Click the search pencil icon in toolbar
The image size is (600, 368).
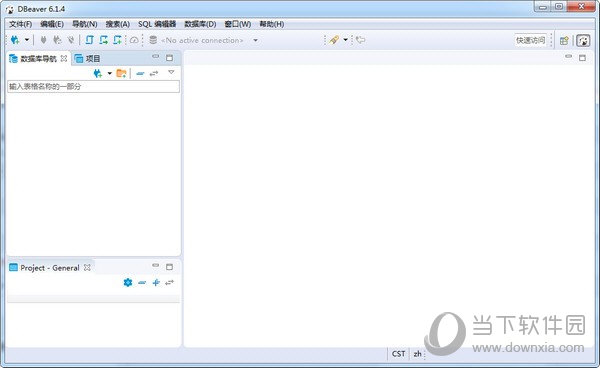pos(334,40)
